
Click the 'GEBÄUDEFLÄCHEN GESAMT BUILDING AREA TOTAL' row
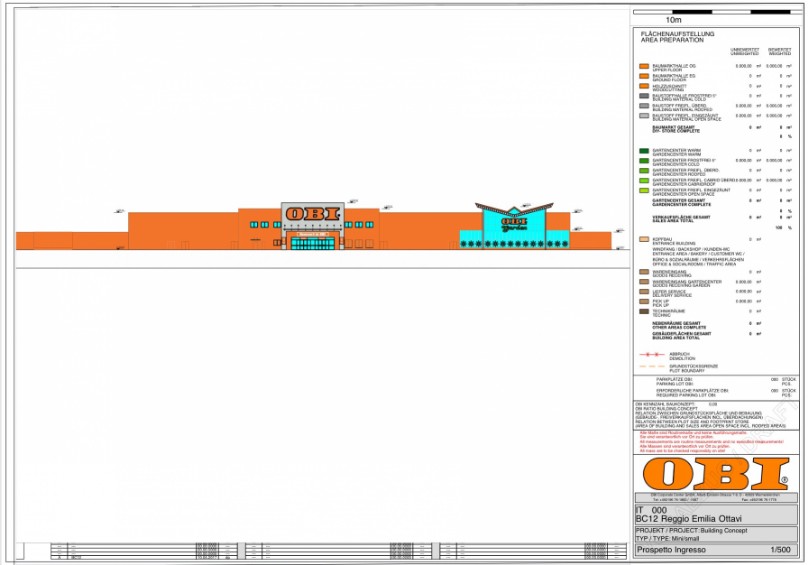tap(707, 336)
